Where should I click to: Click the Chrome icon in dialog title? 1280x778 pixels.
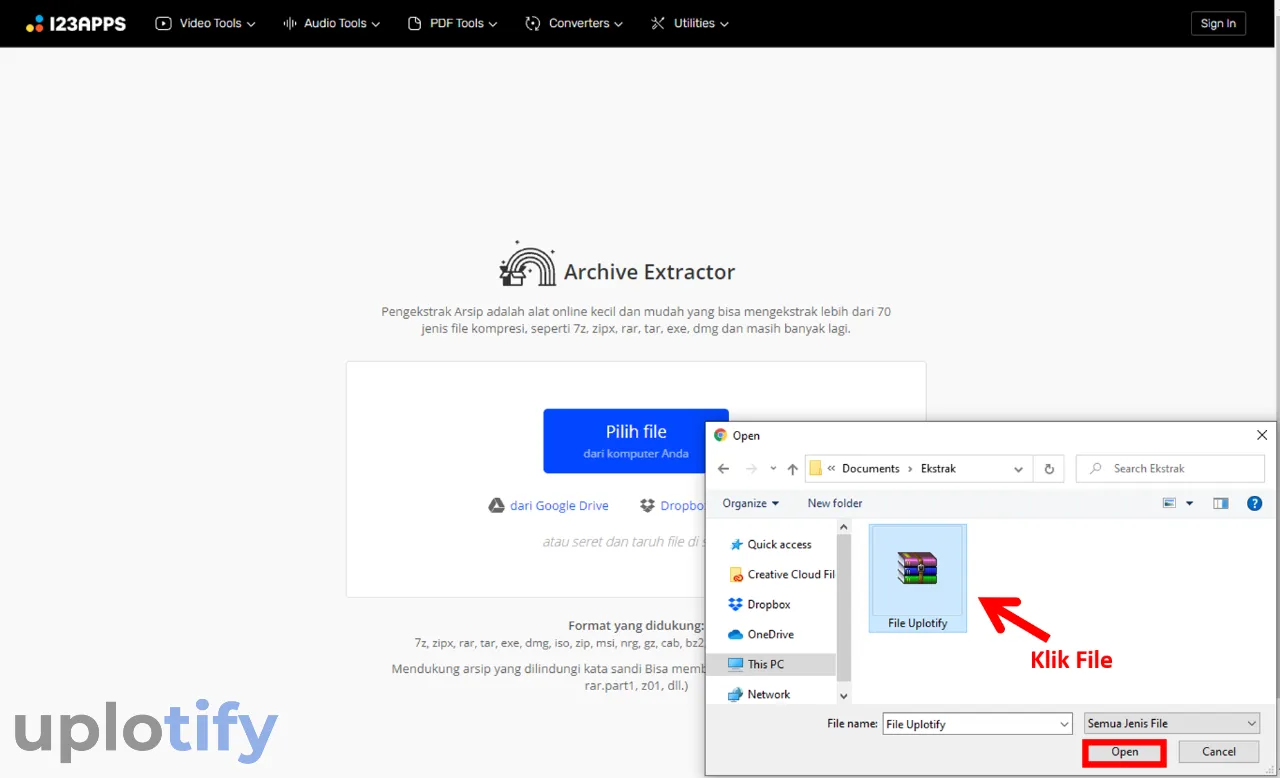pos(720,435)
